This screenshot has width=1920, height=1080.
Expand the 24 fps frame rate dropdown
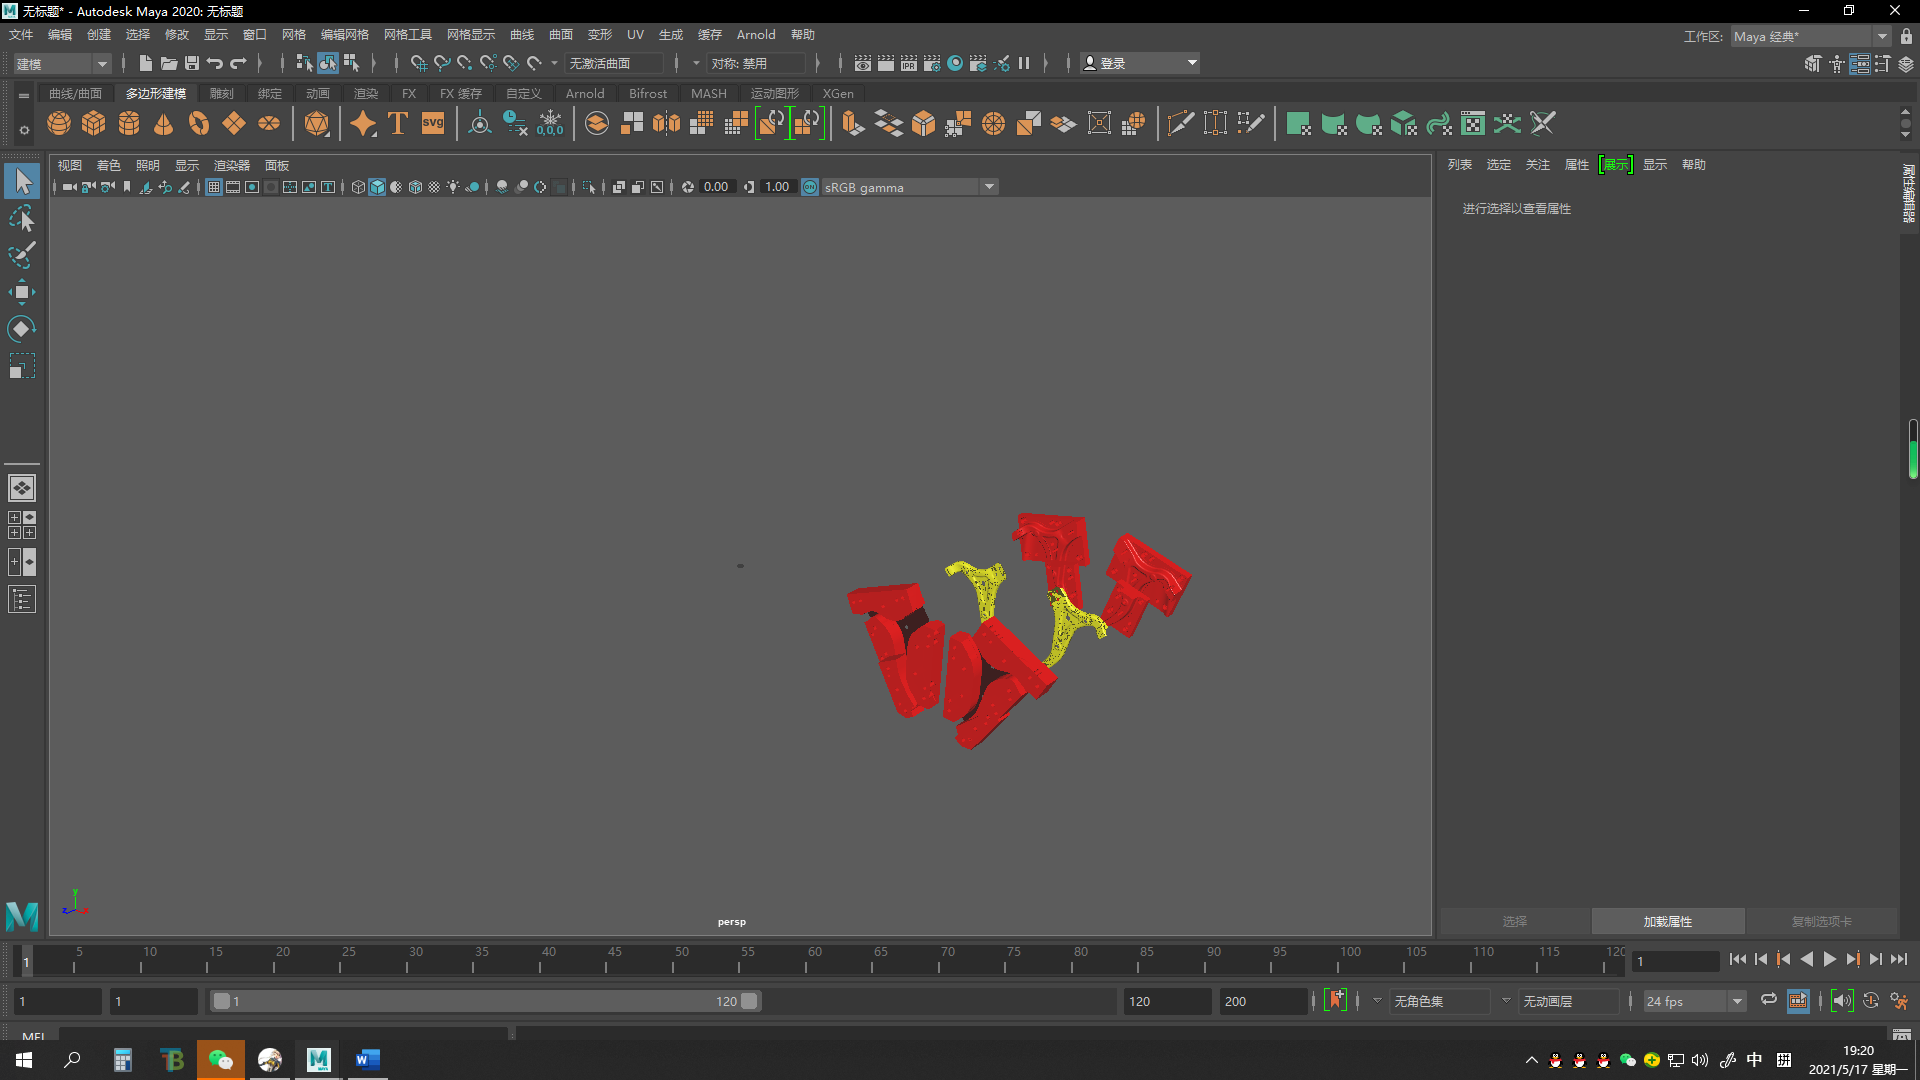1737,1001
